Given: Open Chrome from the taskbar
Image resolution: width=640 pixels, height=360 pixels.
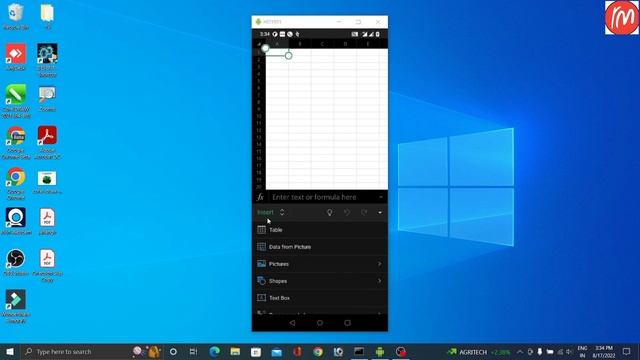Looking at the screenshot, I should pyautogui.click(x=318, y=351).
